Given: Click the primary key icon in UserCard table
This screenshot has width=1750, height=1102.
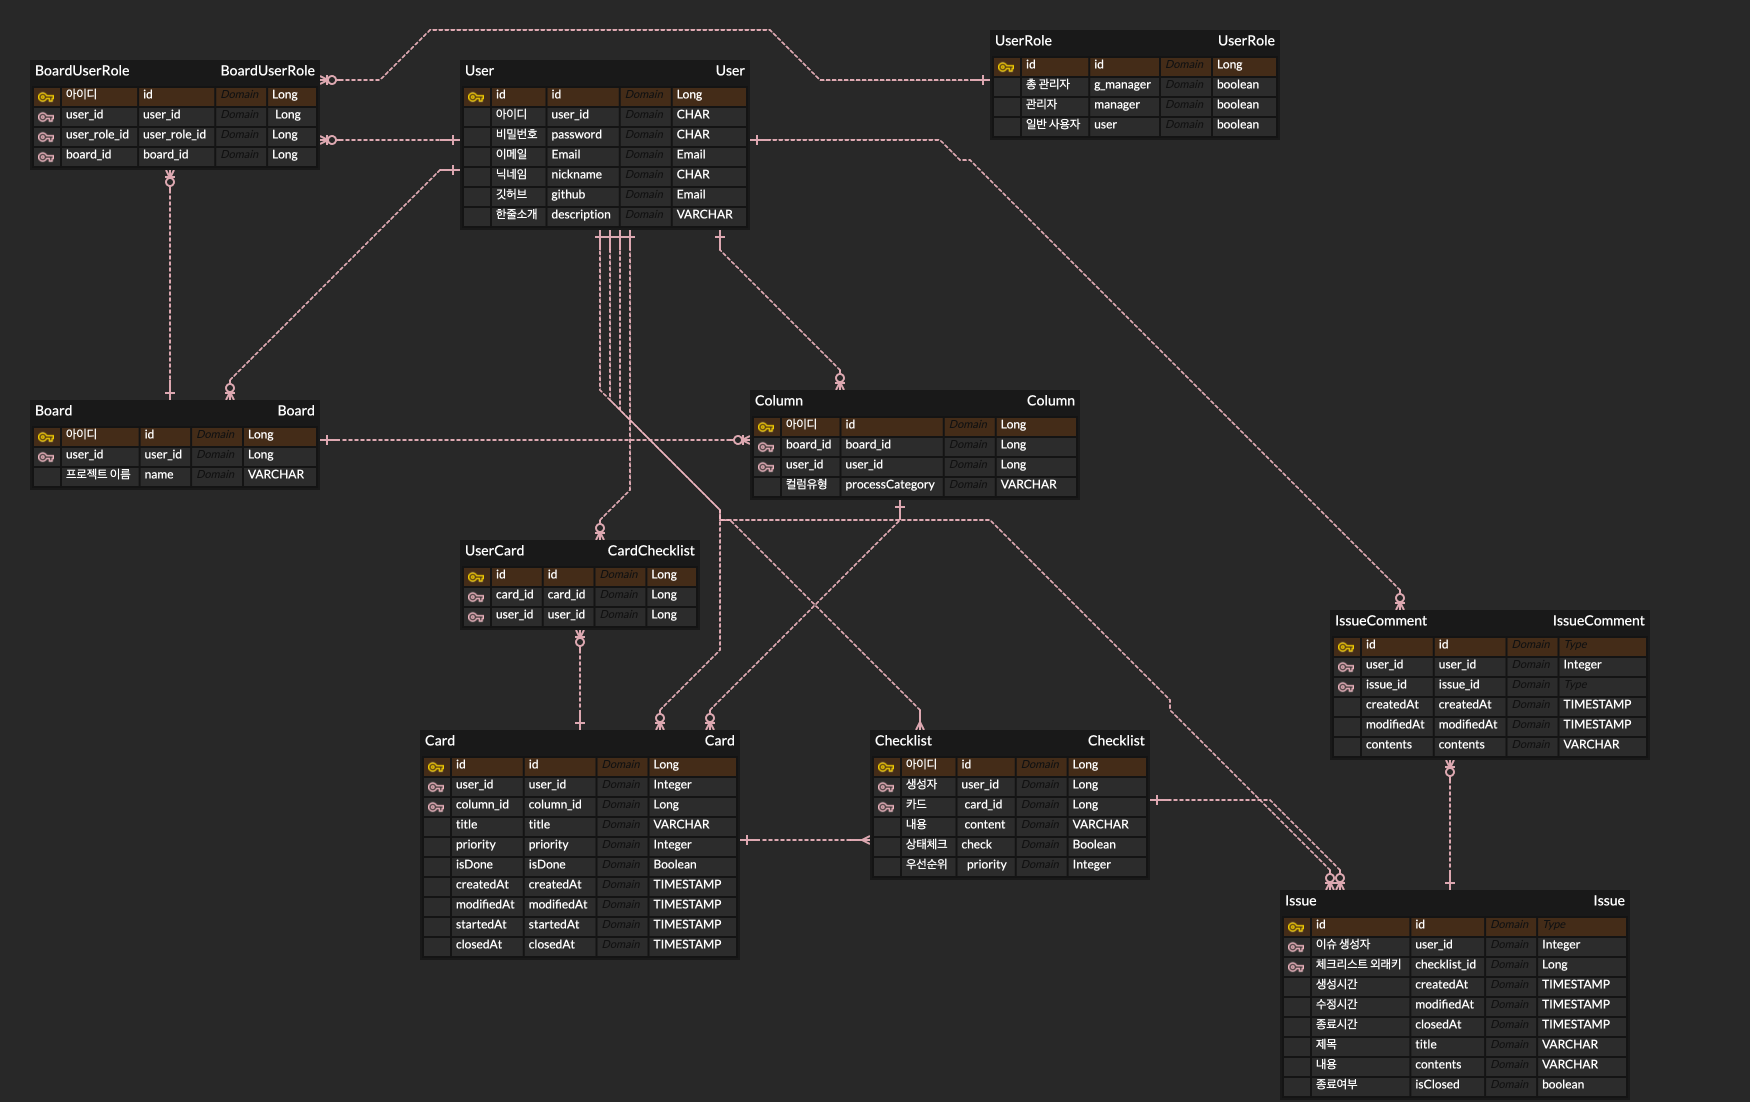Looking at the screenshot, I should (x=476, y=577).
